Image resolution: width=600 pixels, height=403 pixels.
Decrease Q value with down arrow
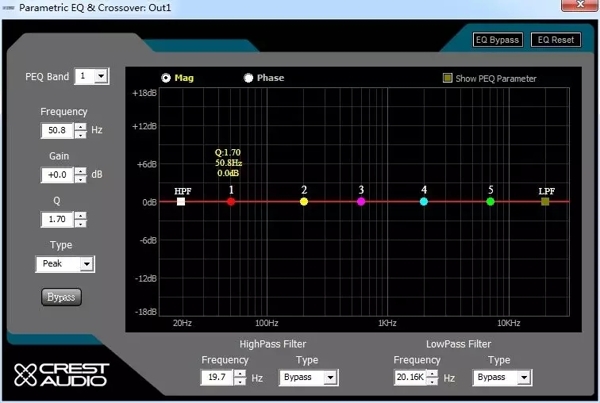[x=80, y=223]
